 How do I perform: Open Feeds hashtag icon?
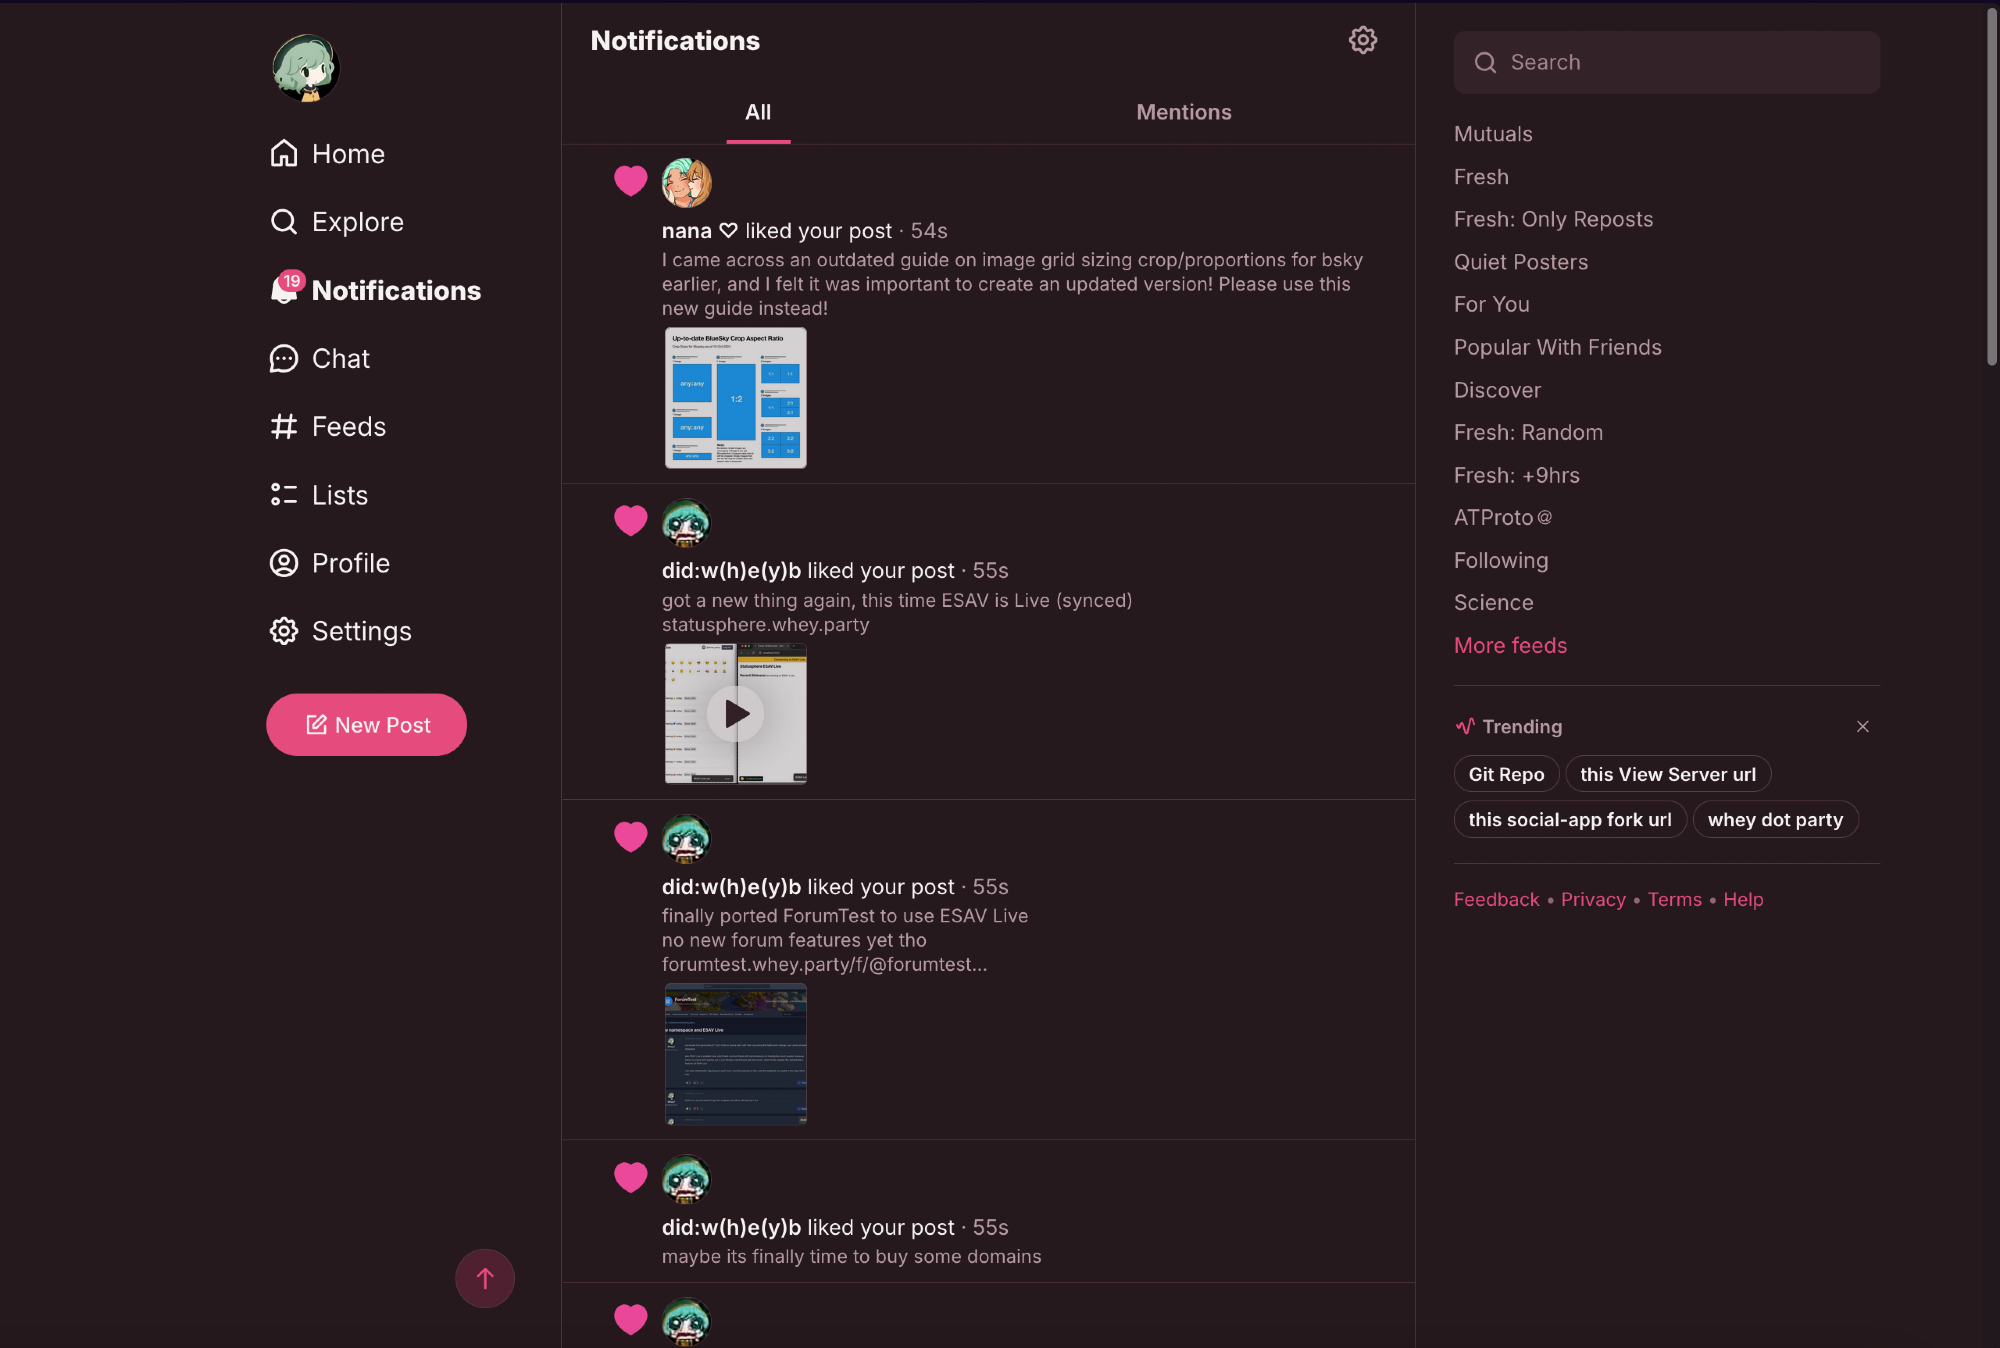[x=284, y=426]
